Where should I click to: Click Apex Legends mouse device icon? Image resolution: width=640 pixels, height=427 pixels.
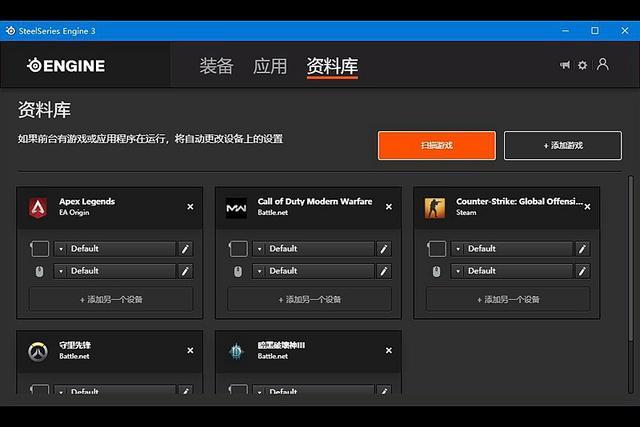coord(39,271)
